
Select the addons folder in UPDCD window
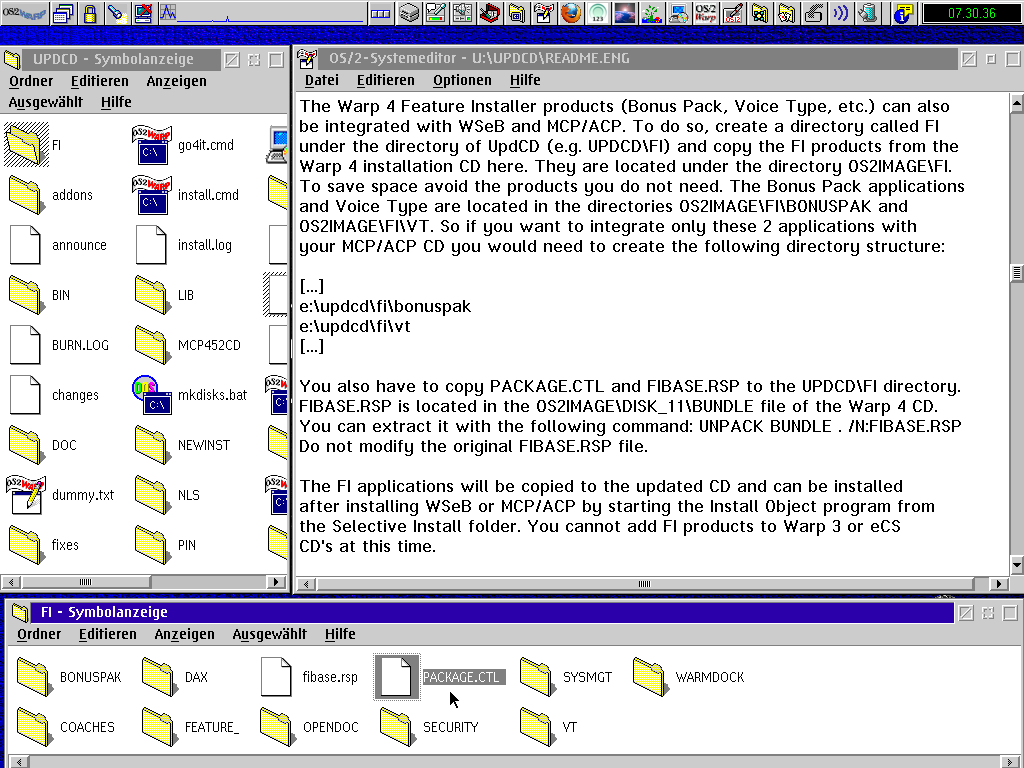tap(26, 195)
